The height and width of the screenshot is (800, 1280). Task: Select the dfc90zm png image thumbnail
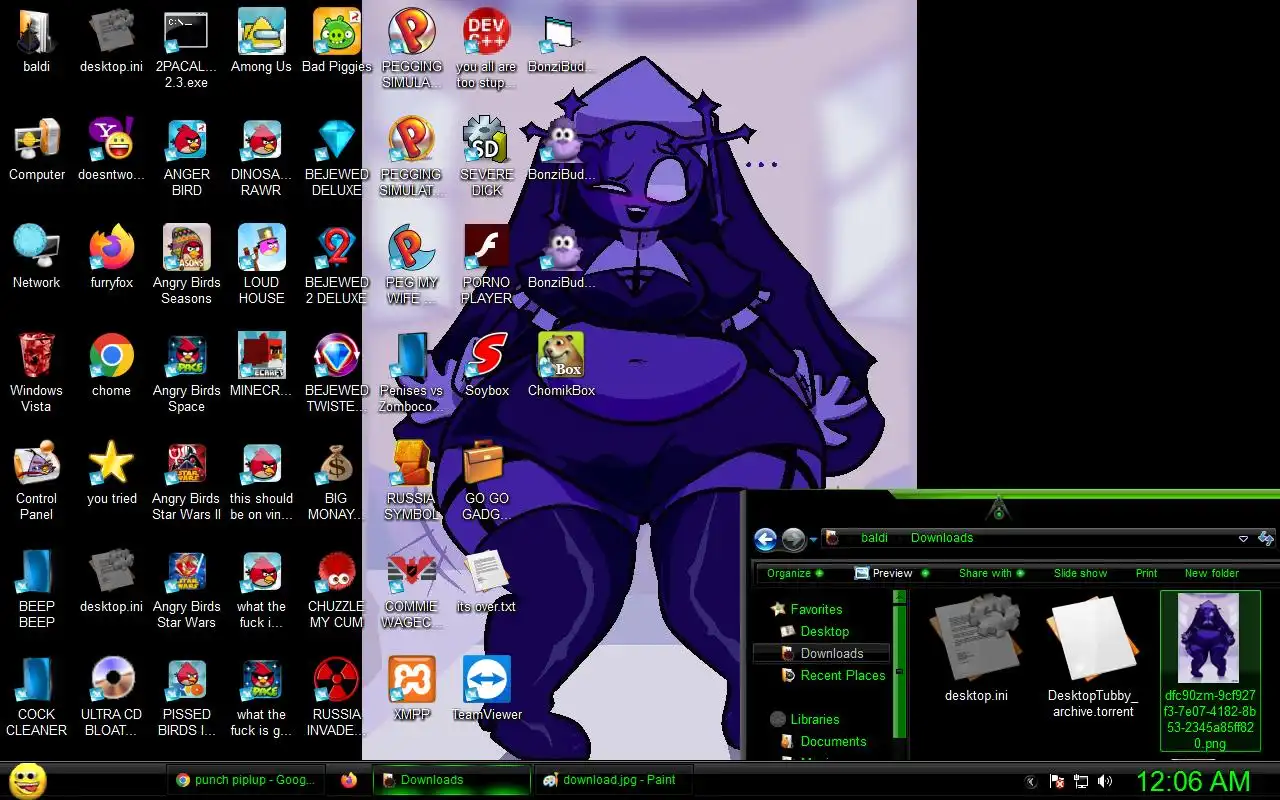(1210, 670)
